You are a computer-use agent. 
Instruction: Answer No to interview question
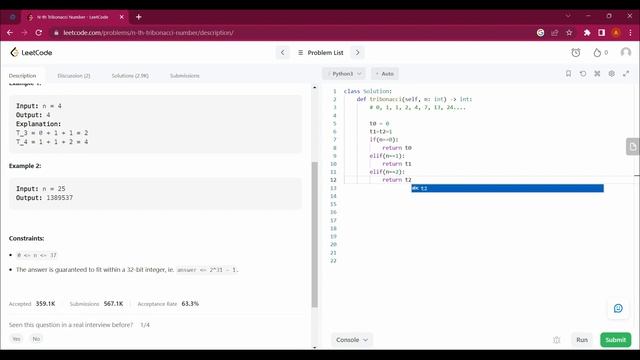pyautogui.click(x=36, y=339)
